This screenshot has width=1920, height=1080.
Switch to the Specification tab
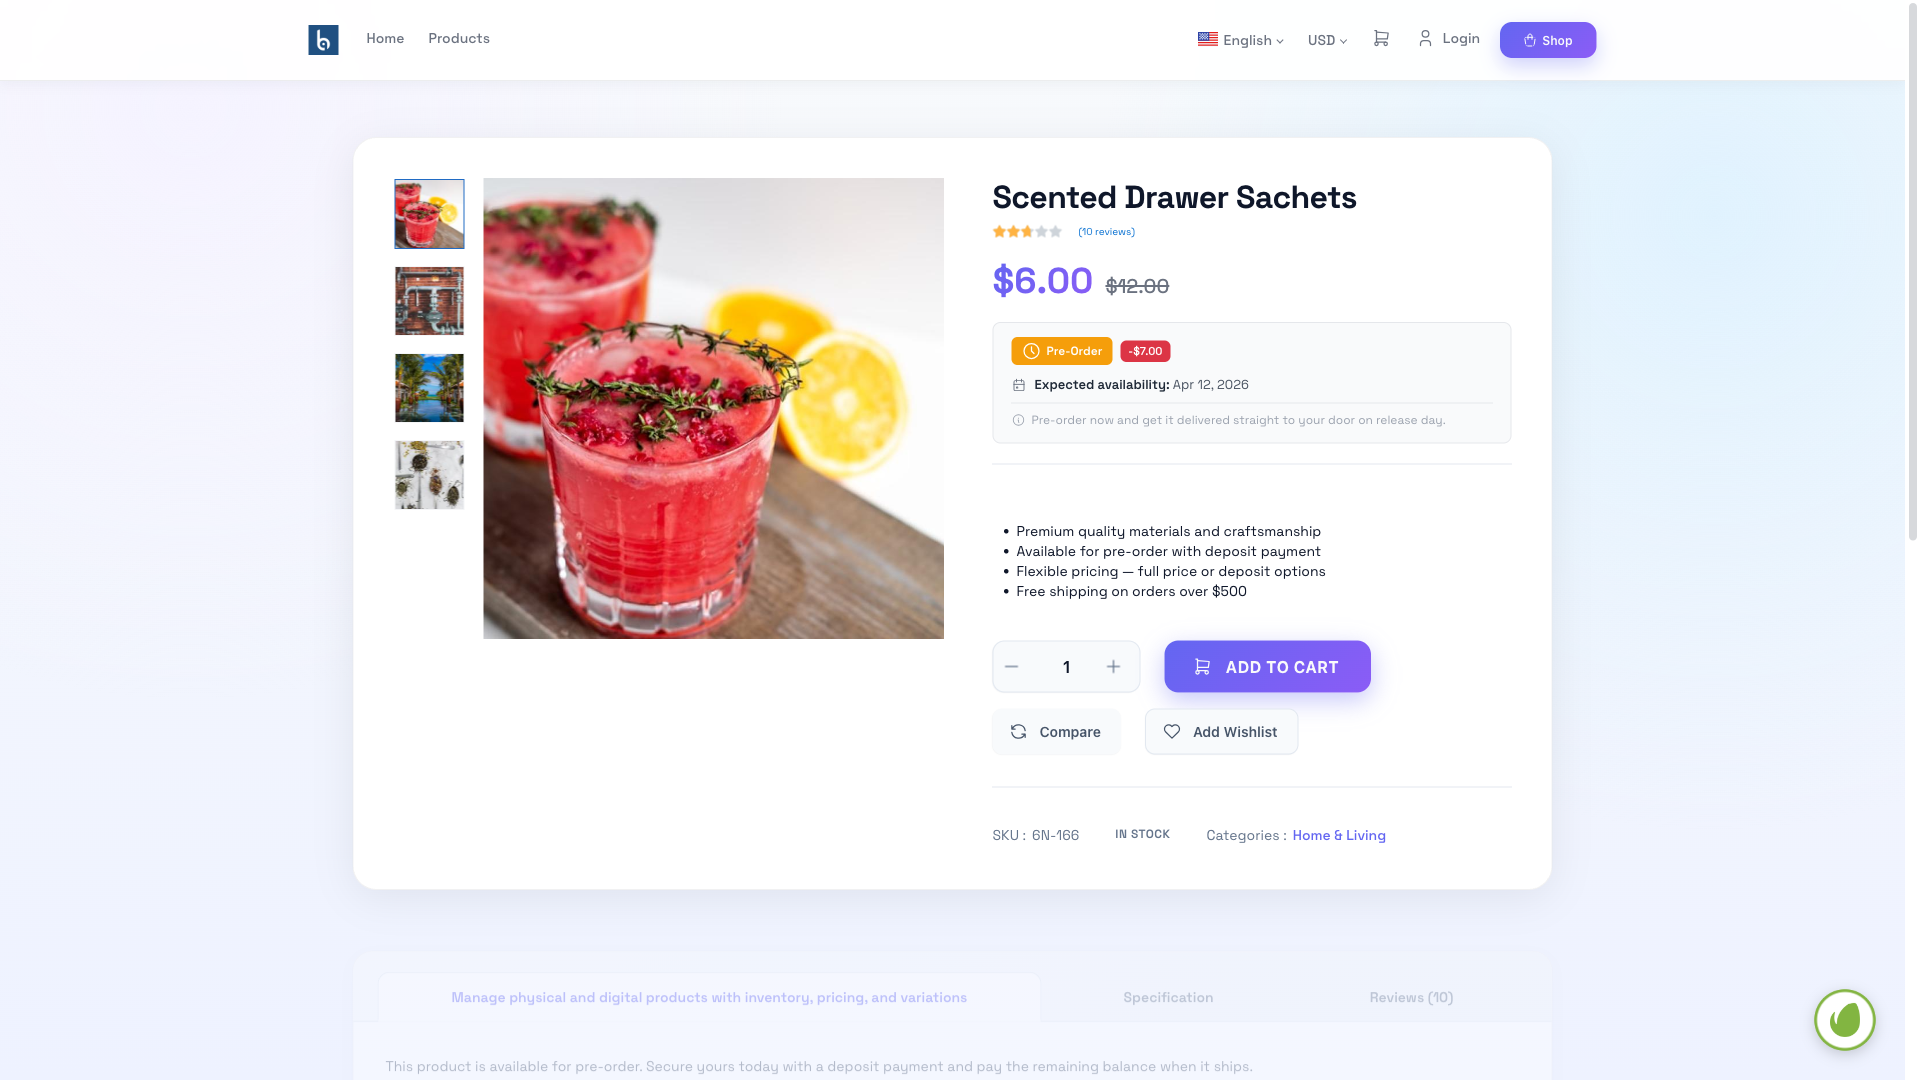click(1168, 997)
